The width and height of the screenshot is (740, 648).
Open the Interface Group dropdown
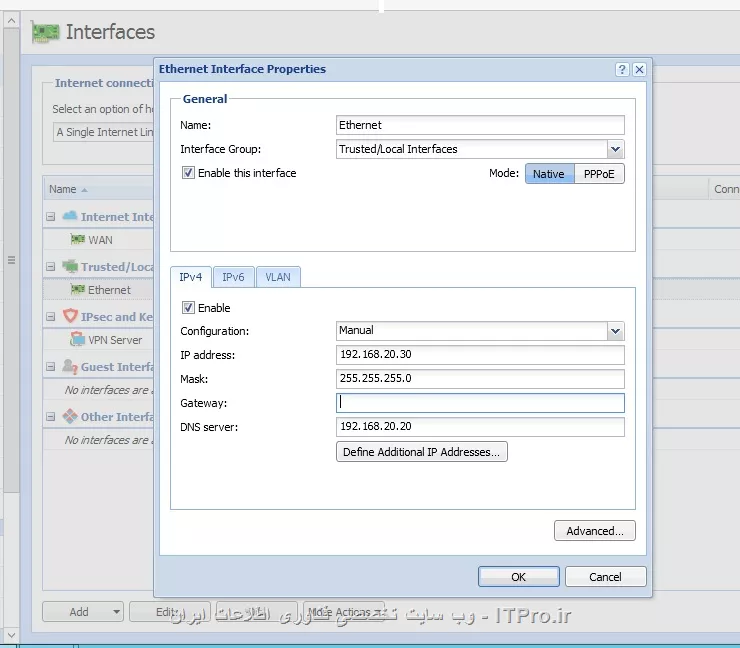615,149
